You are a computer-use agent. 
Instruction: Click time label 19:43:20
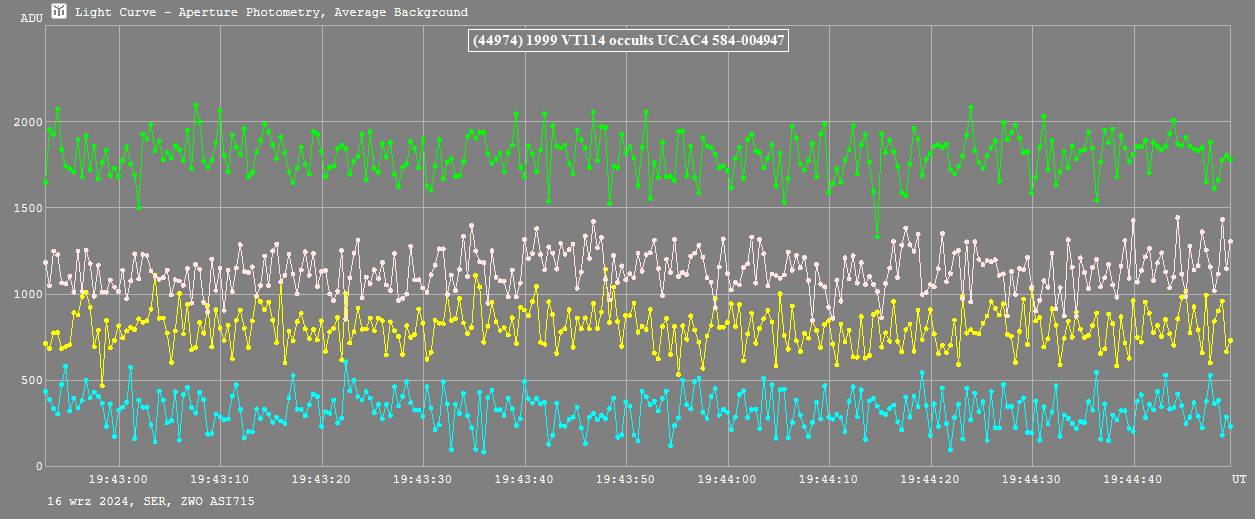pos(322,480)
